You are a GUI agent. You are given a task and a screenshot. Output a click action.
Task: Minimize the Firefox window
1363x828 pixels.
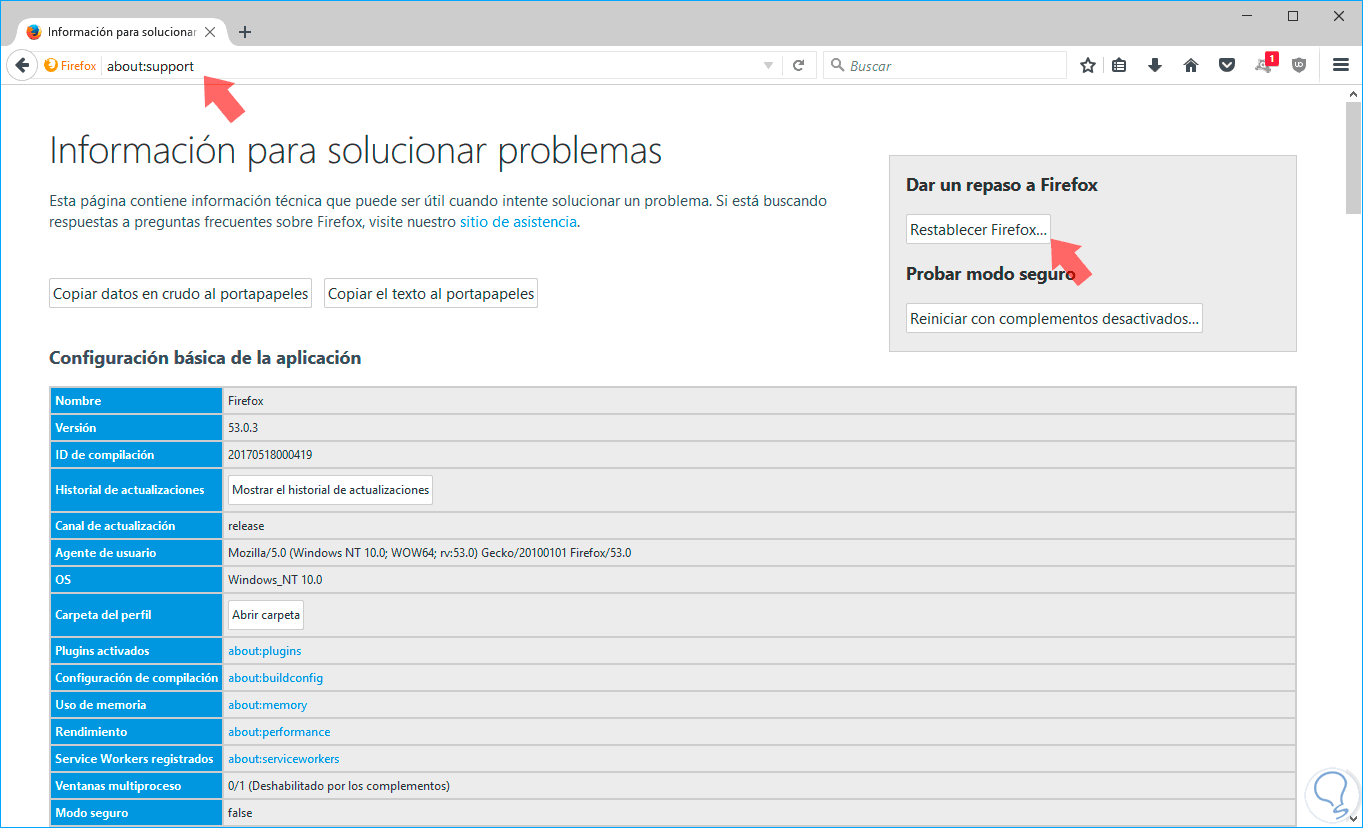1247,16
